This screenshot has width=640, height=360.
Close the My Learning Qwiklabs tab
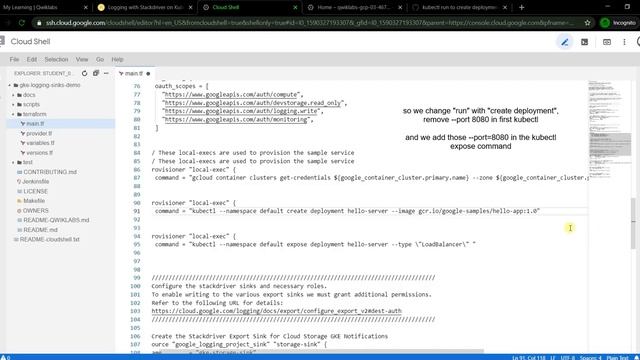(x=86, y=7)
